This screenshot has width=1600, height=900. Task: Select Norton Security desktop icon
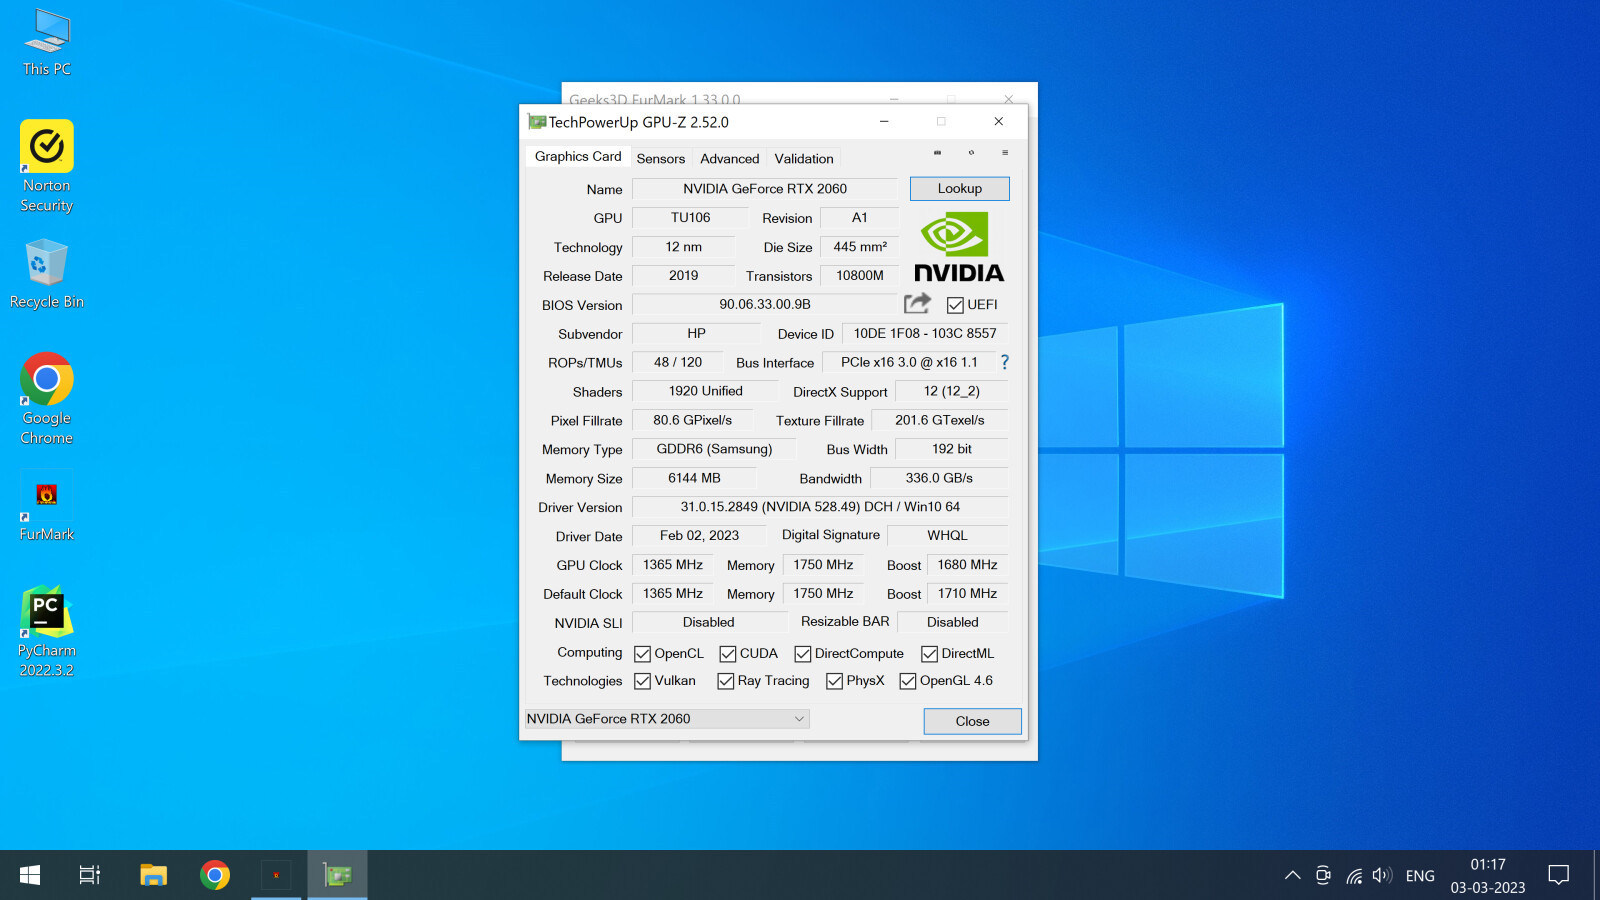[x=47, y=167]
